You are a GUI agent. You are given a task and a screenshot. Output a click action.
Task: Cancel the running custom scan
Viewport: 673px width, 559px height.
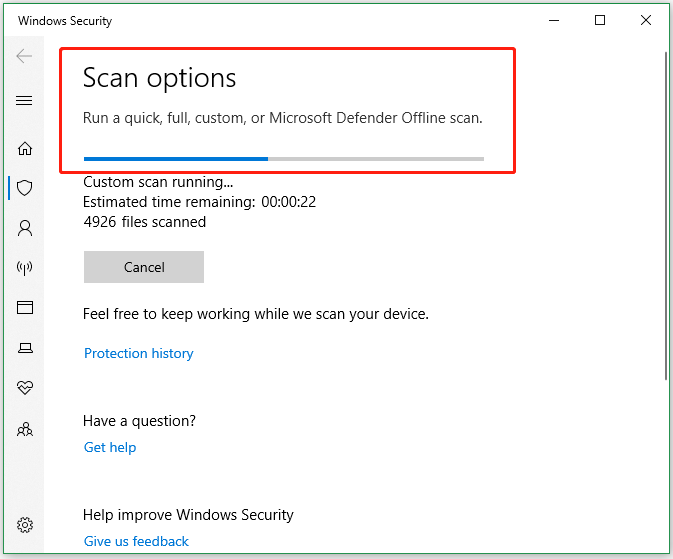[x=144, y=267]
